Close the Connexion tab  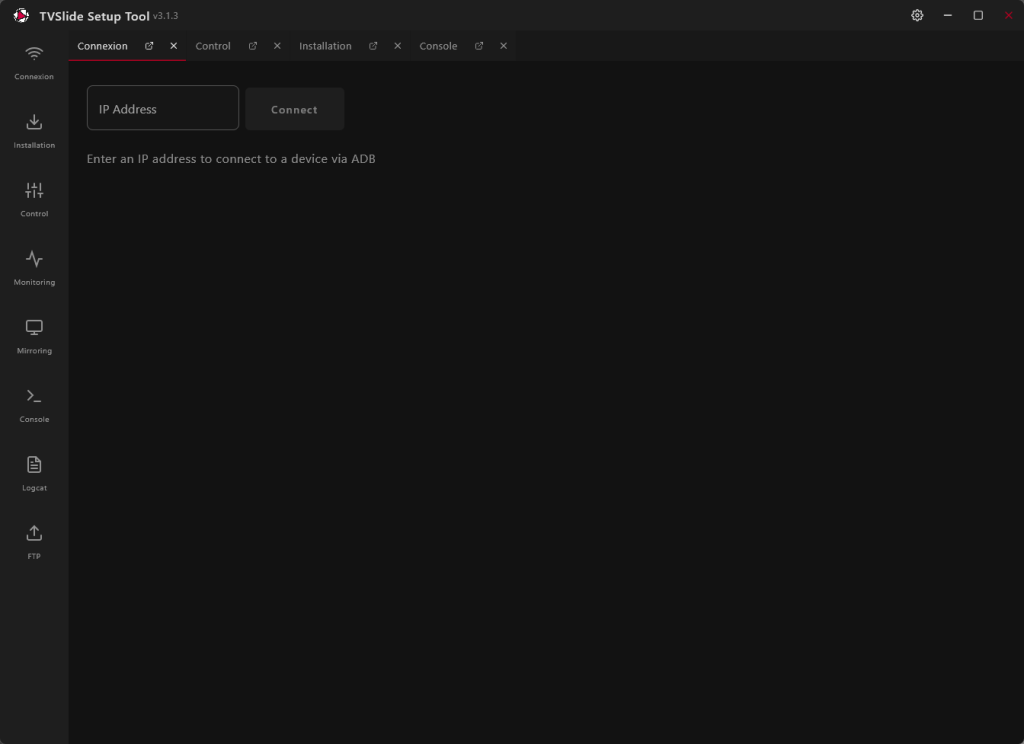point(173,46)
